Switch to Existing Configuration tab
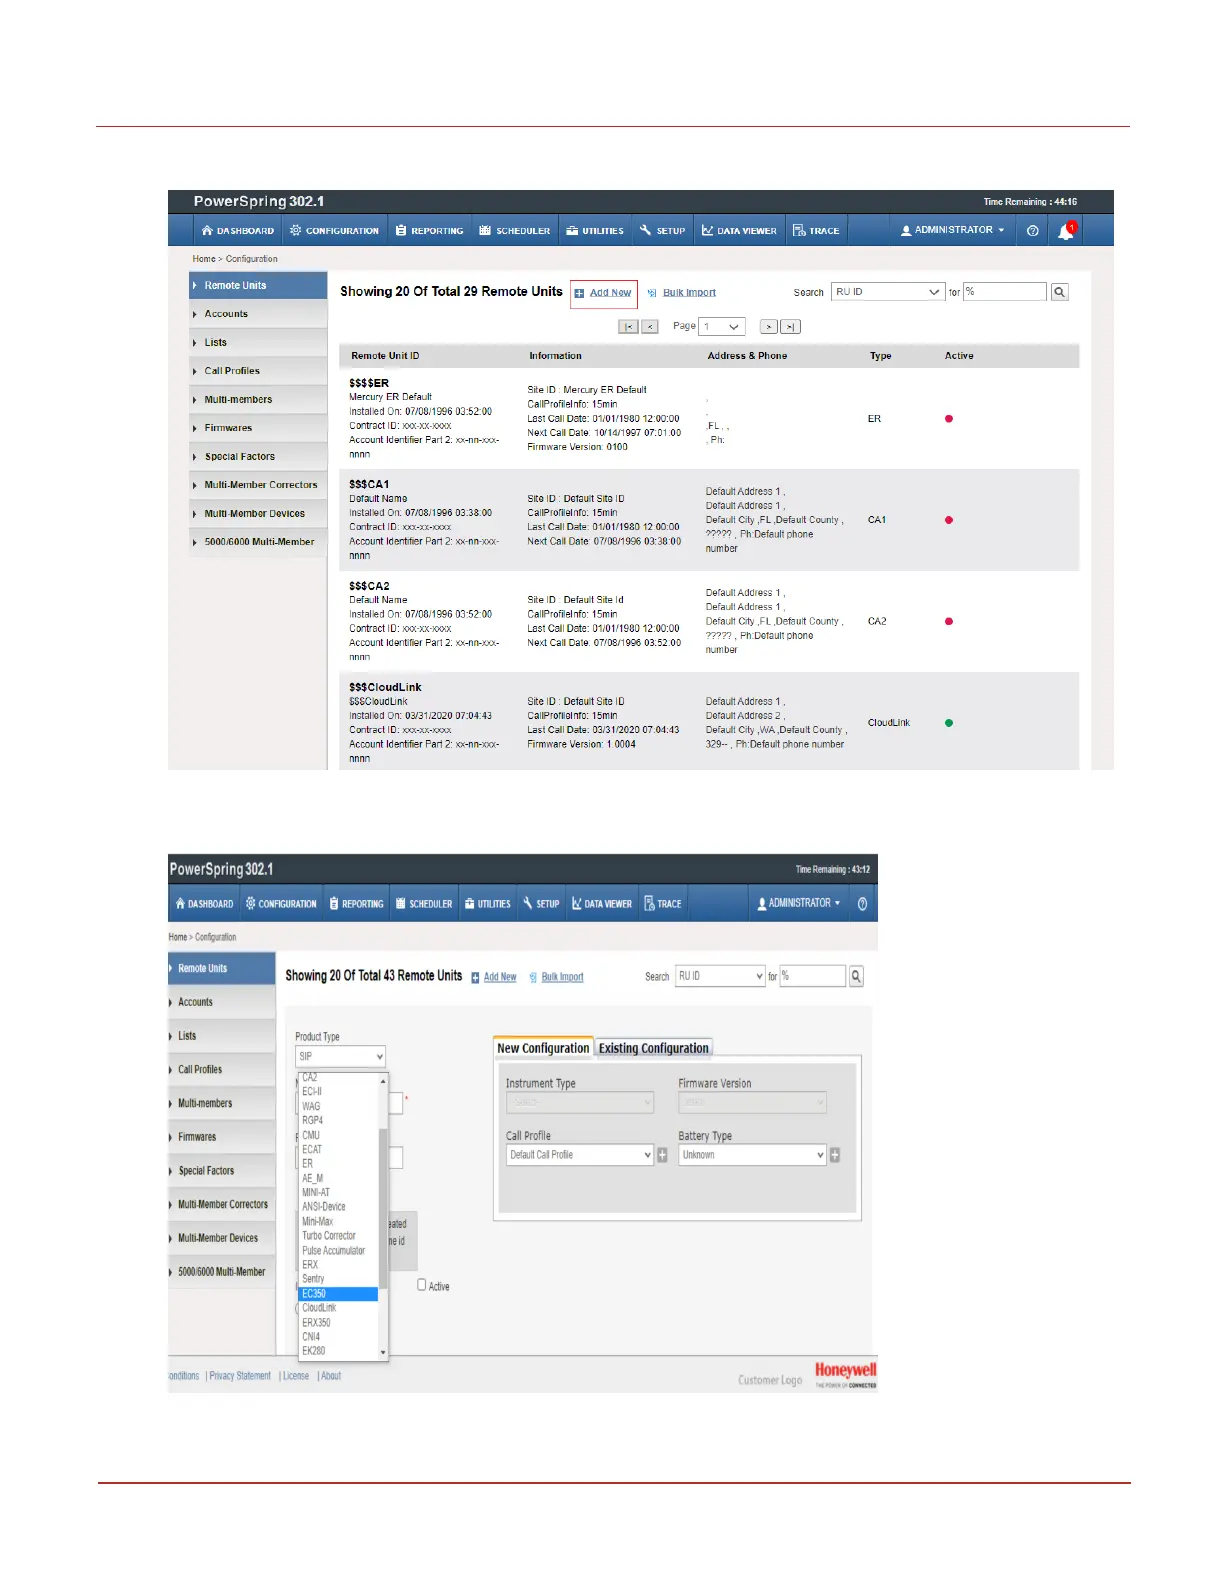The height and width of the screenshot is (1584, 1224). [x=654, y=1048]
